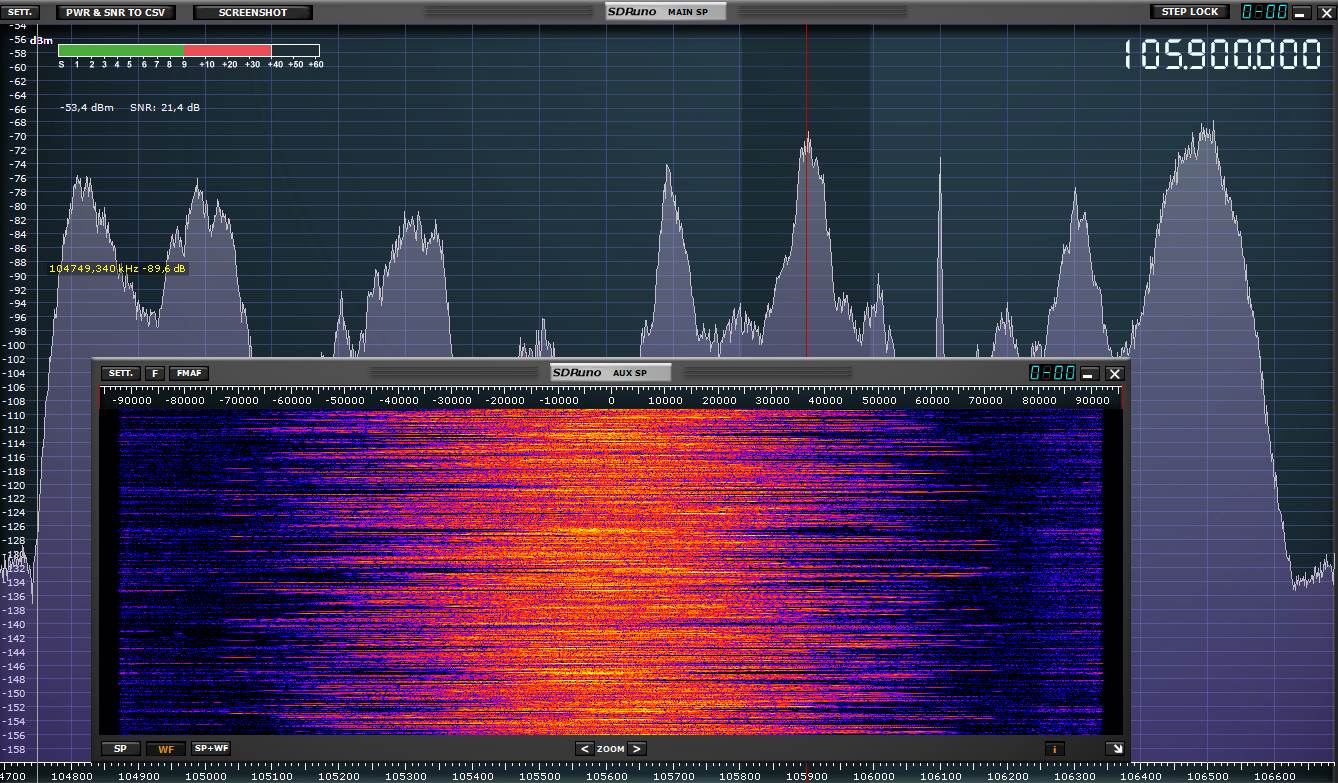Click the S-meter signal strength bar
Viewport: 1338px width, 783px height.
(189, 50)
